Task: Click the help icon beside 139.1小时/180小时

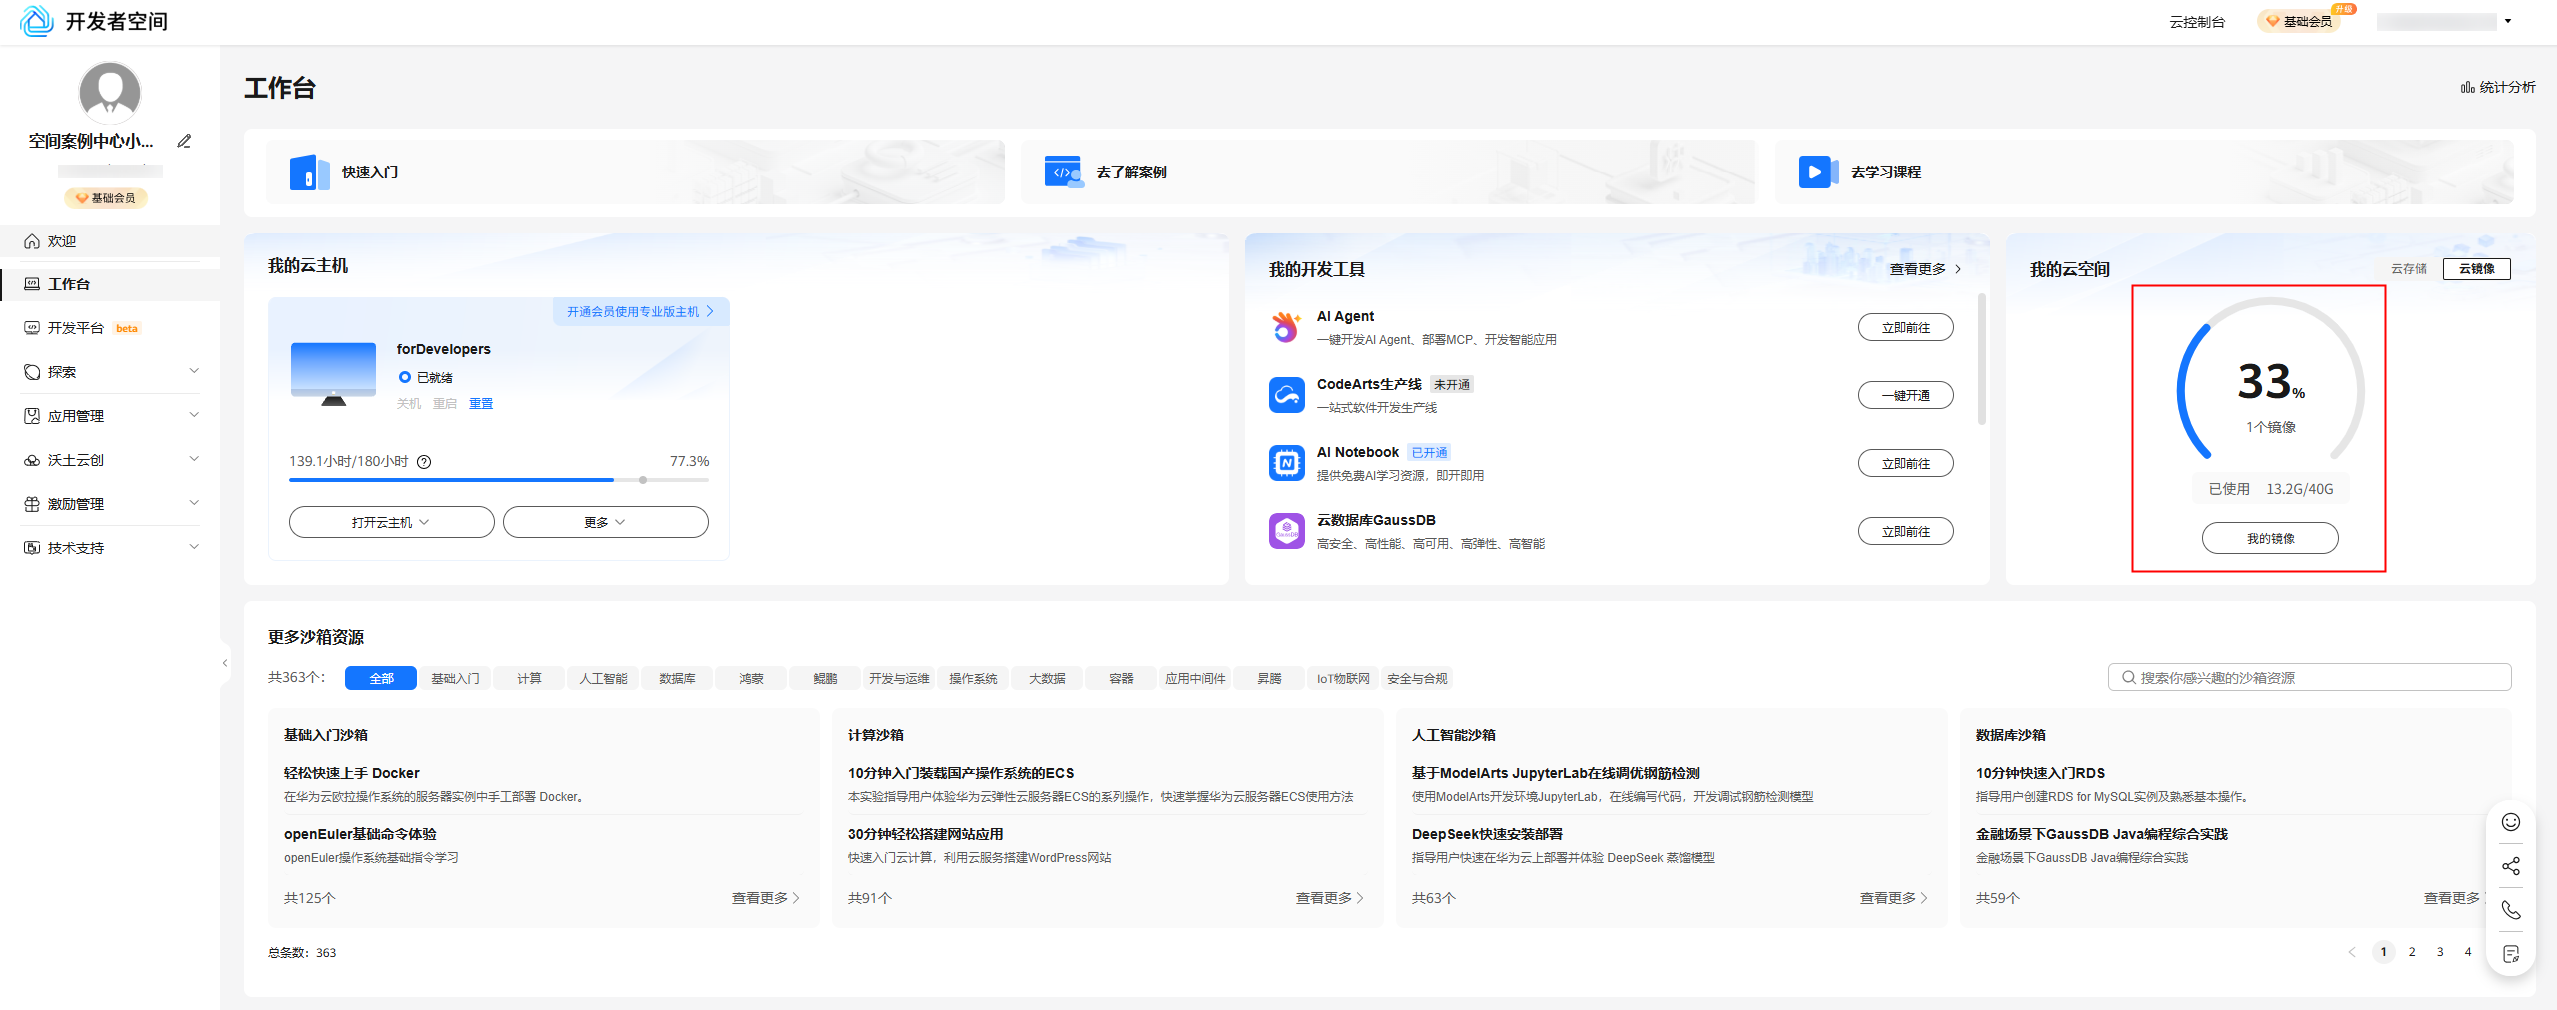Action: (x=424, y=461)
